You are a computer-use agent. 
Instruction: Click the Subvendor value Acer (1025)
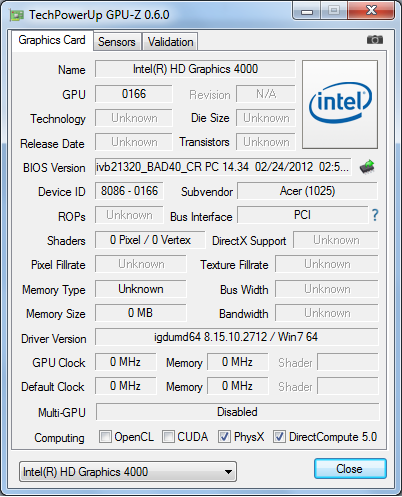point(307,191)
